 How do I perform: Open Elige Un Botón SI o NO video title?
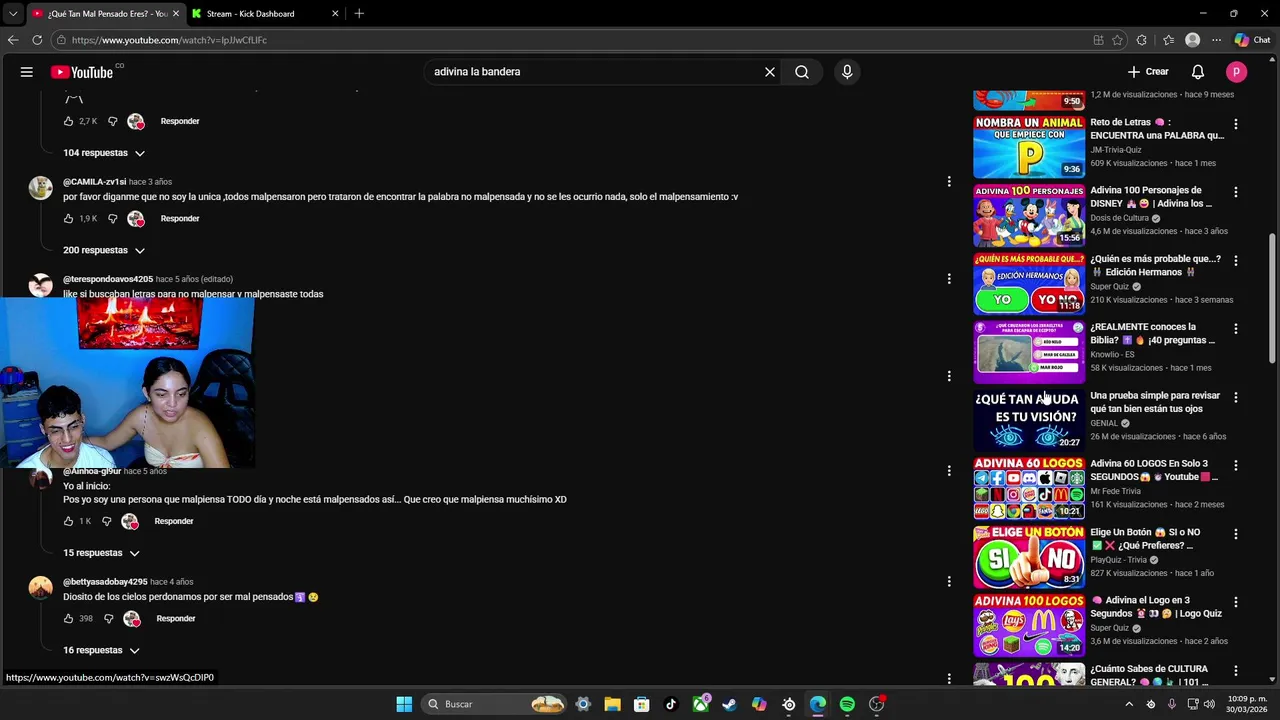click(x=1145, y=539)
